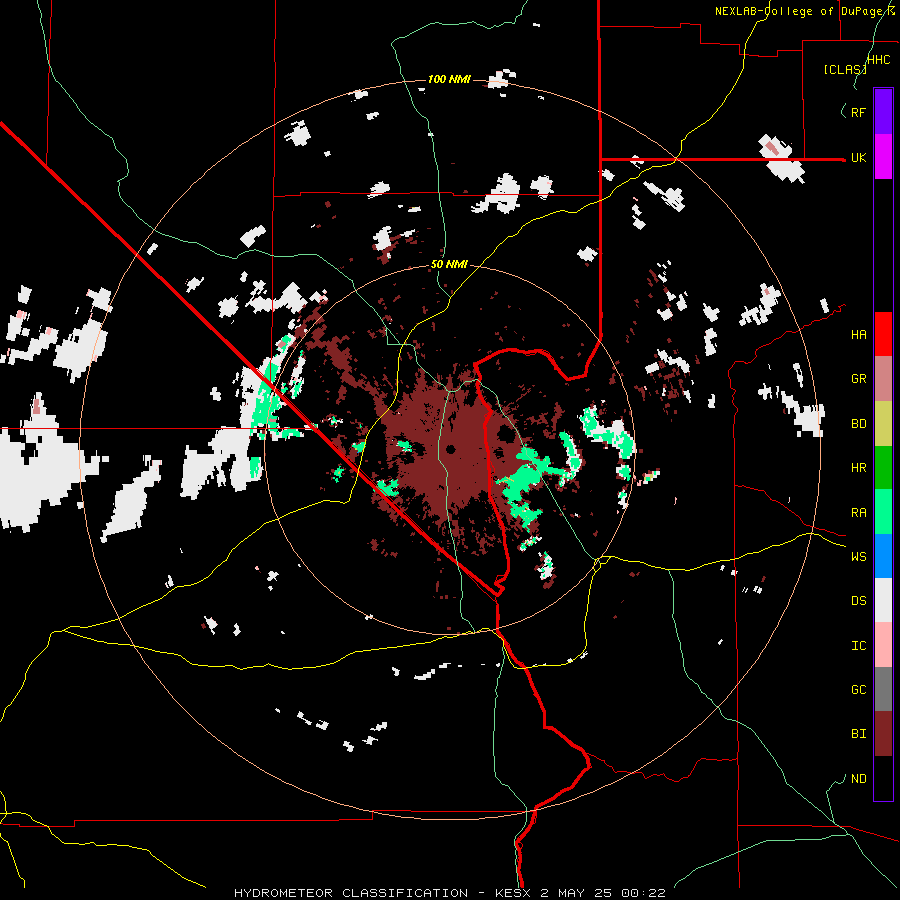The image size is (900, 900).
Task: Click the BD yellow legend swatch
Action: [x=883, y=423]
